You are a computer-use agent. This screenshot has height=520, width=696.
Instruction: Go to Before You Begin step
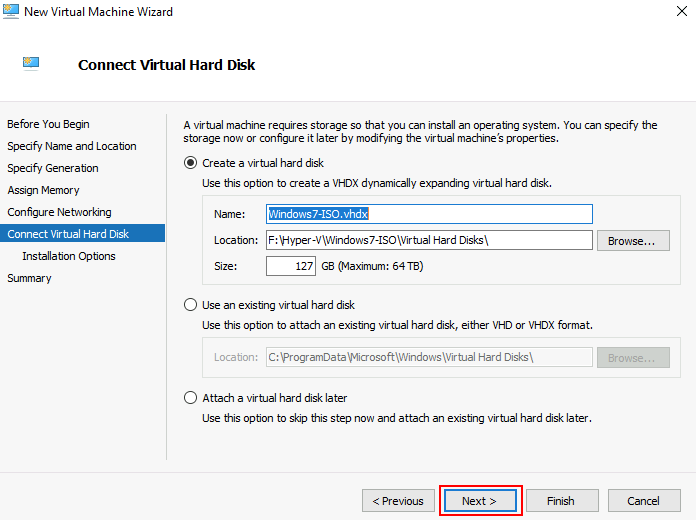[x=48, y=124]
